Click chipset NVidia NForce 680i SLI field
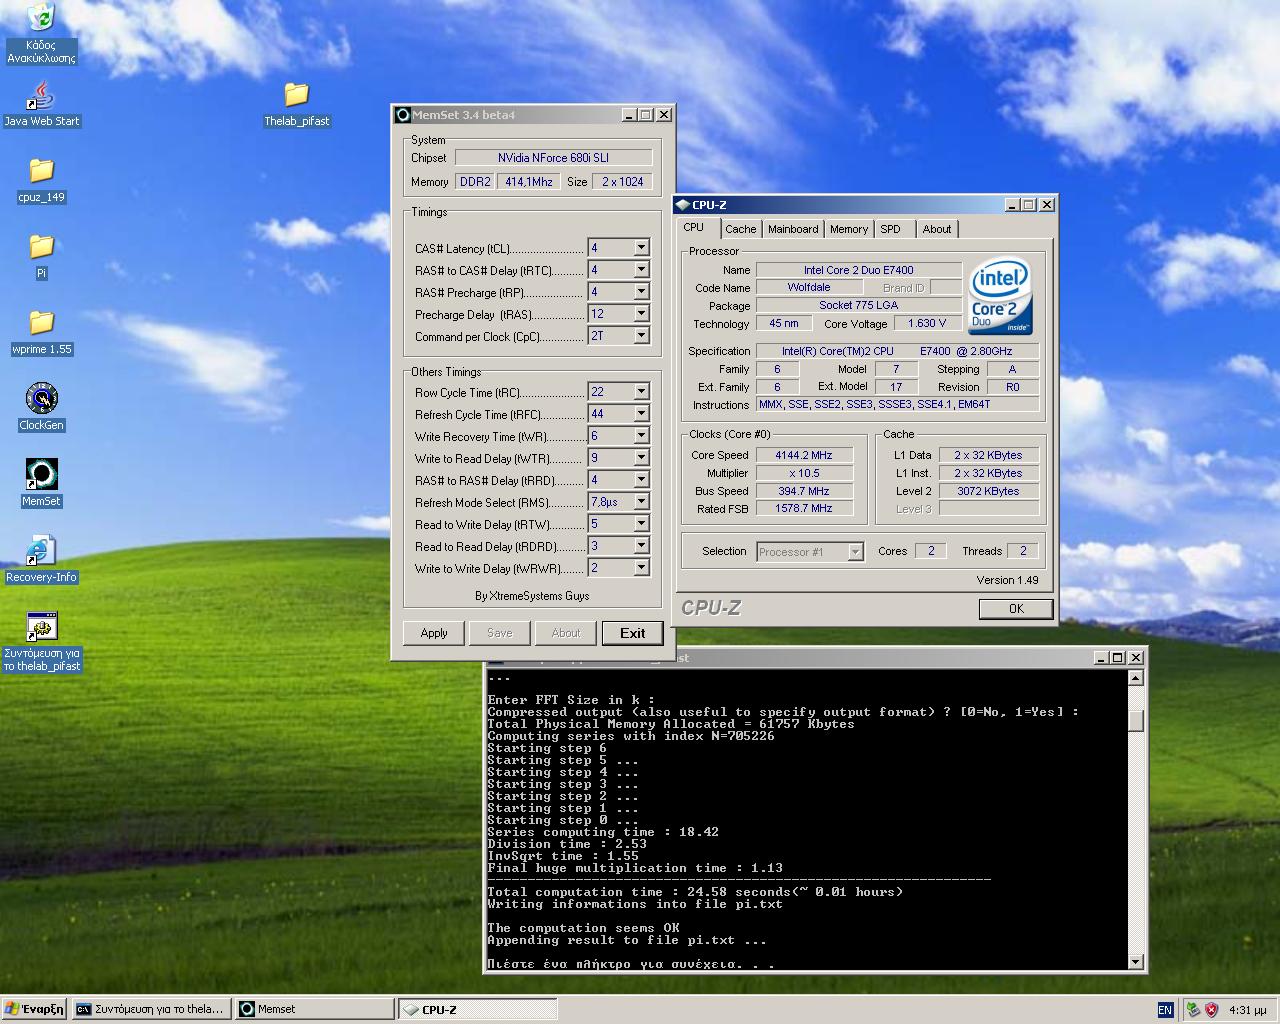 click(x=553, y=158)
